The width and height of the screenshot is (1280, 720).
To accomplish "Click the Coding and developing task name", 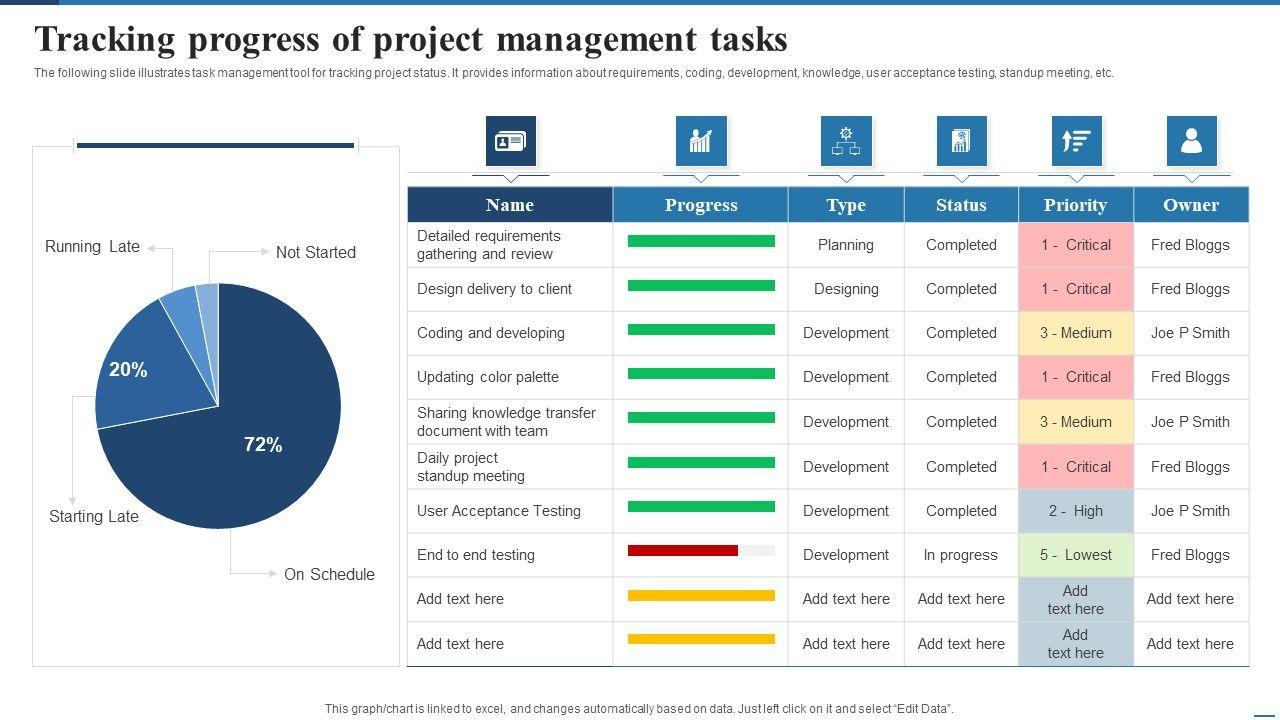I will 491,333.
